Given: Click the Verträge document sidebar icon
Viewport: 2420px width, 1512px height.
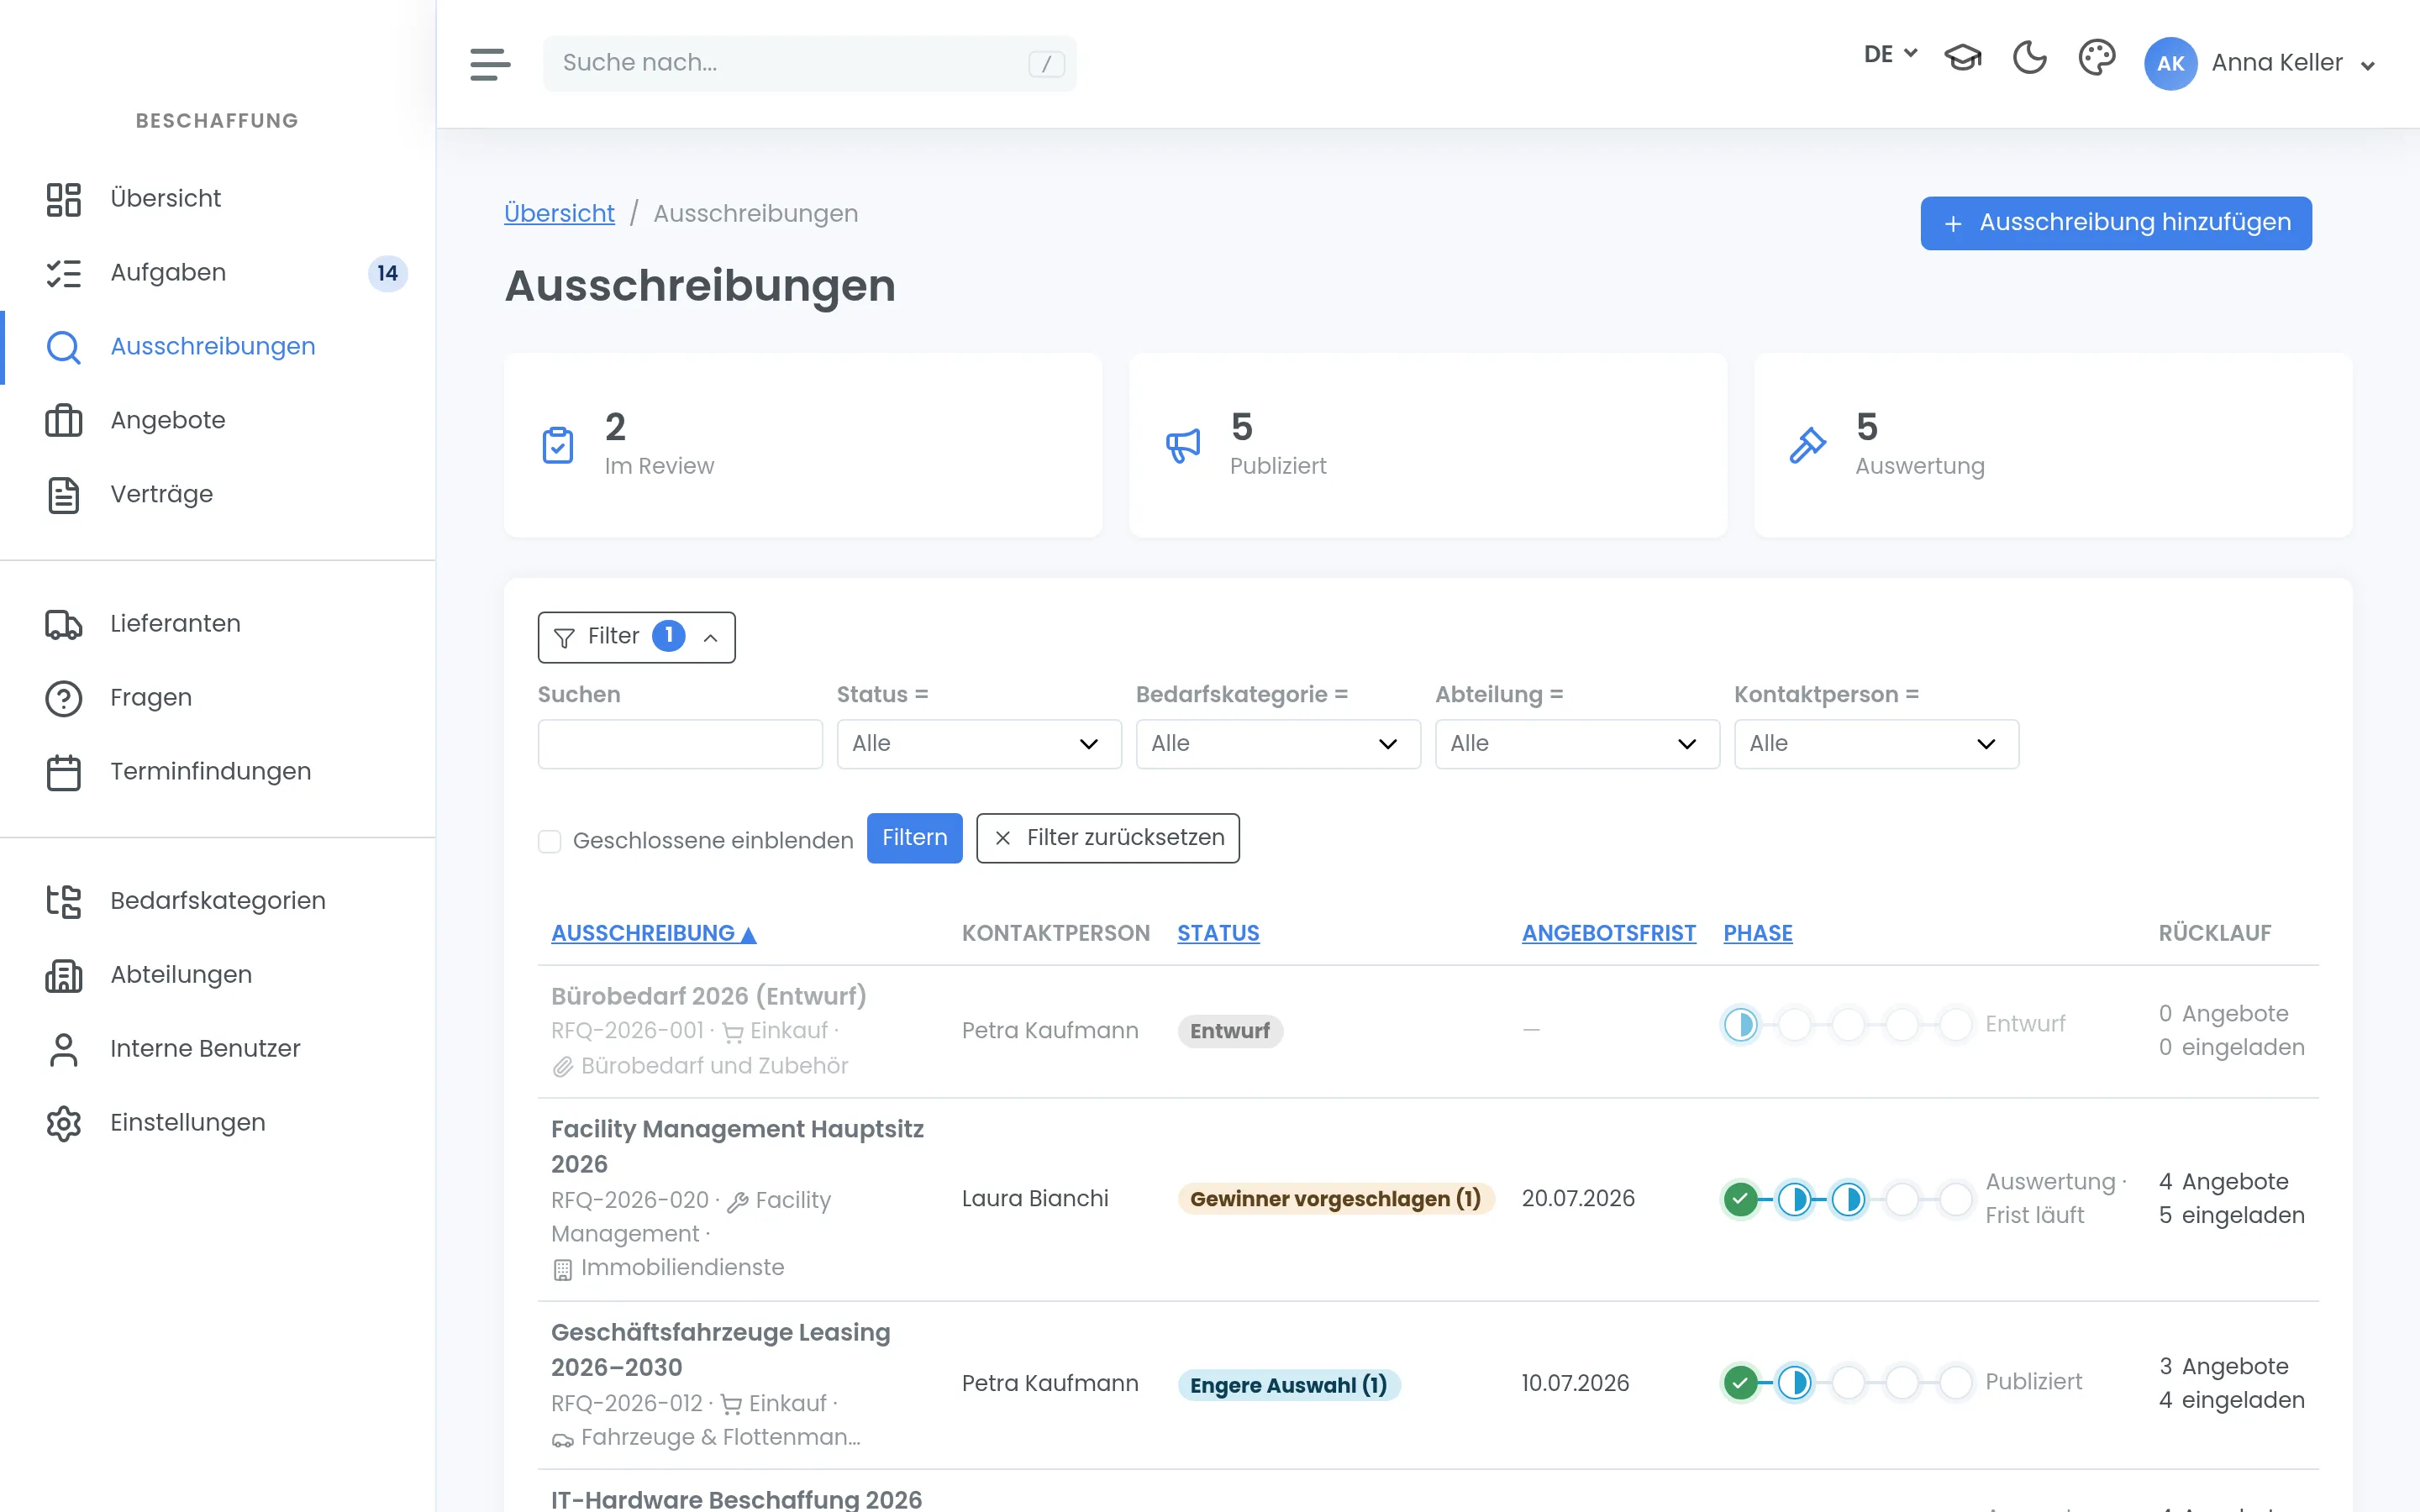Looking at the screenshot, I should 64,494.
